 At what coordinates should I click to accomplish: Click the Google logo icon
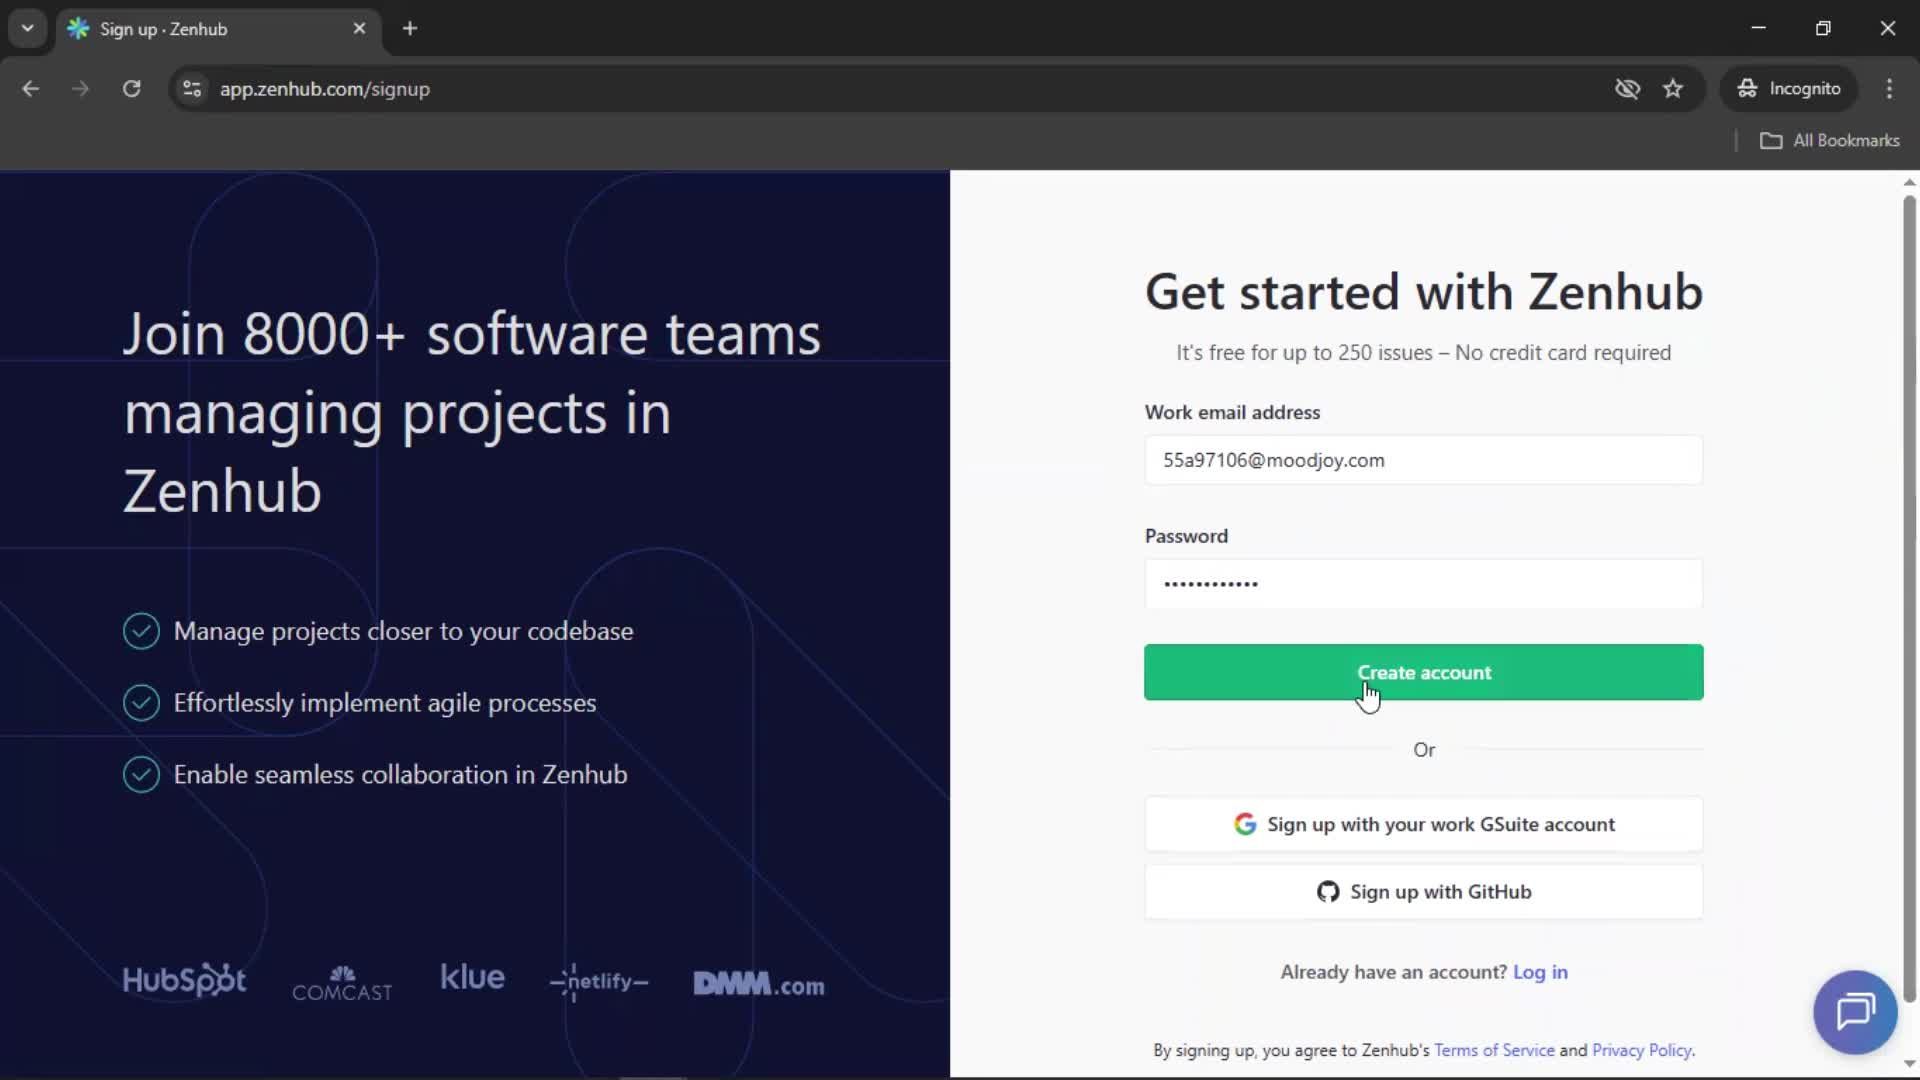[1245, 824]
